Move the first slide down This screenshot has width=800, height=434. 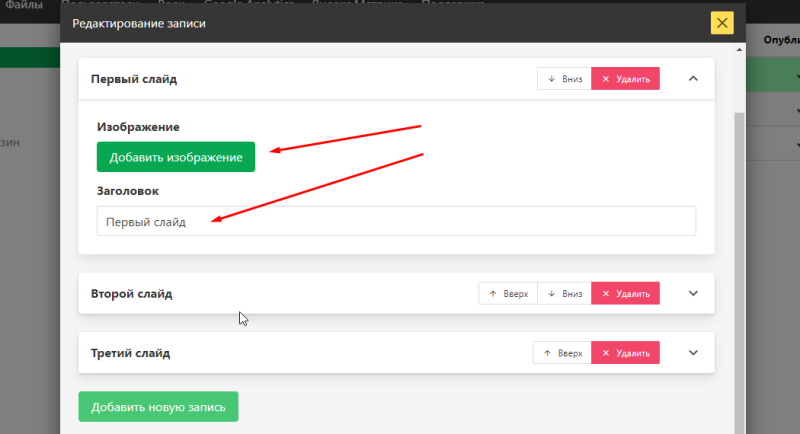[564, 79]
